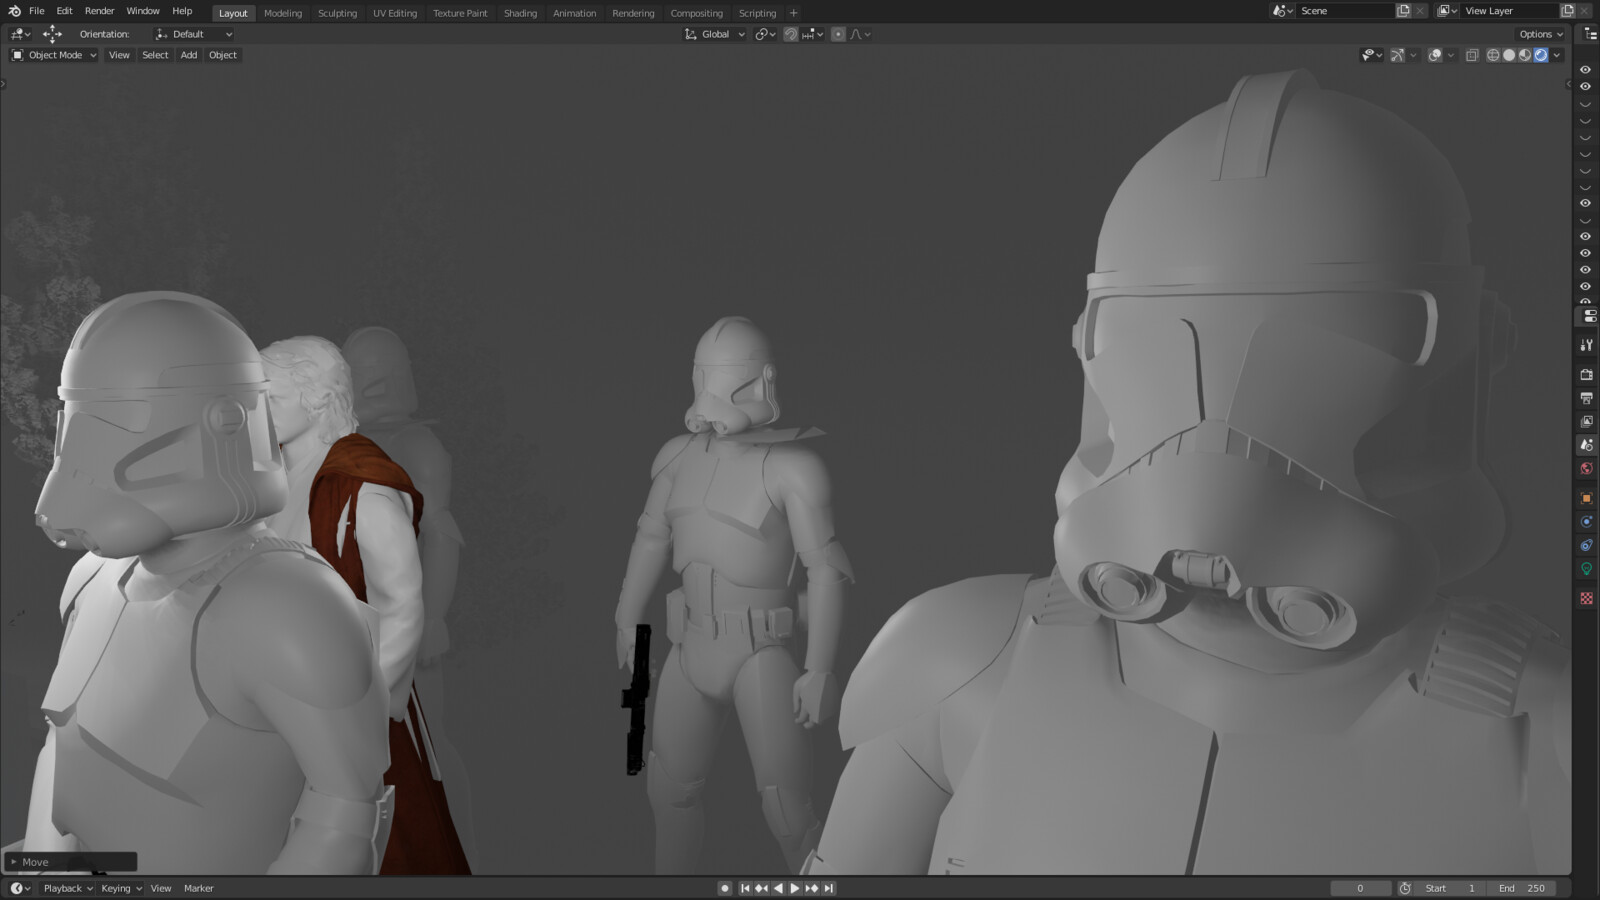Viewport: 1600px width, 900px height.
Task: Open the Tool properties tab
Action: pos(1586,345)
